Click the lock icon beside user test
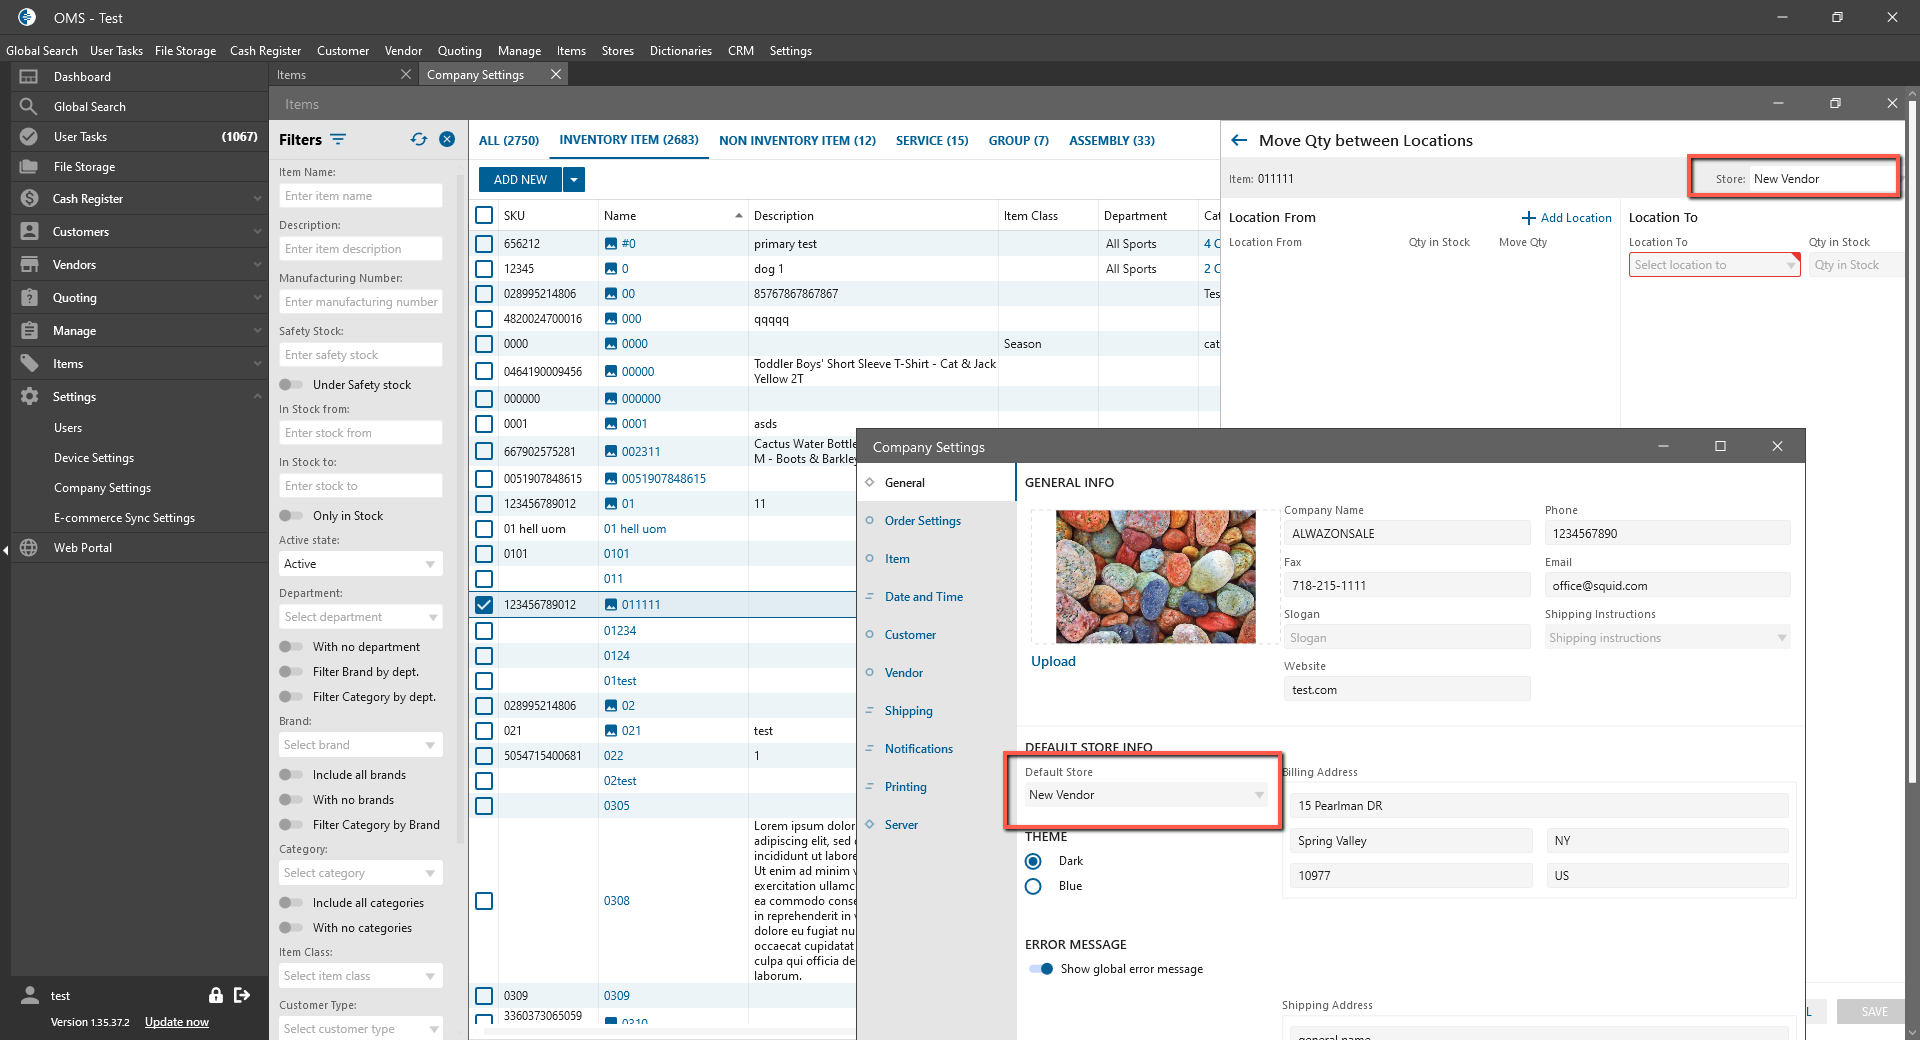The image size is (1920, 1040). click(x=215, y=995)
